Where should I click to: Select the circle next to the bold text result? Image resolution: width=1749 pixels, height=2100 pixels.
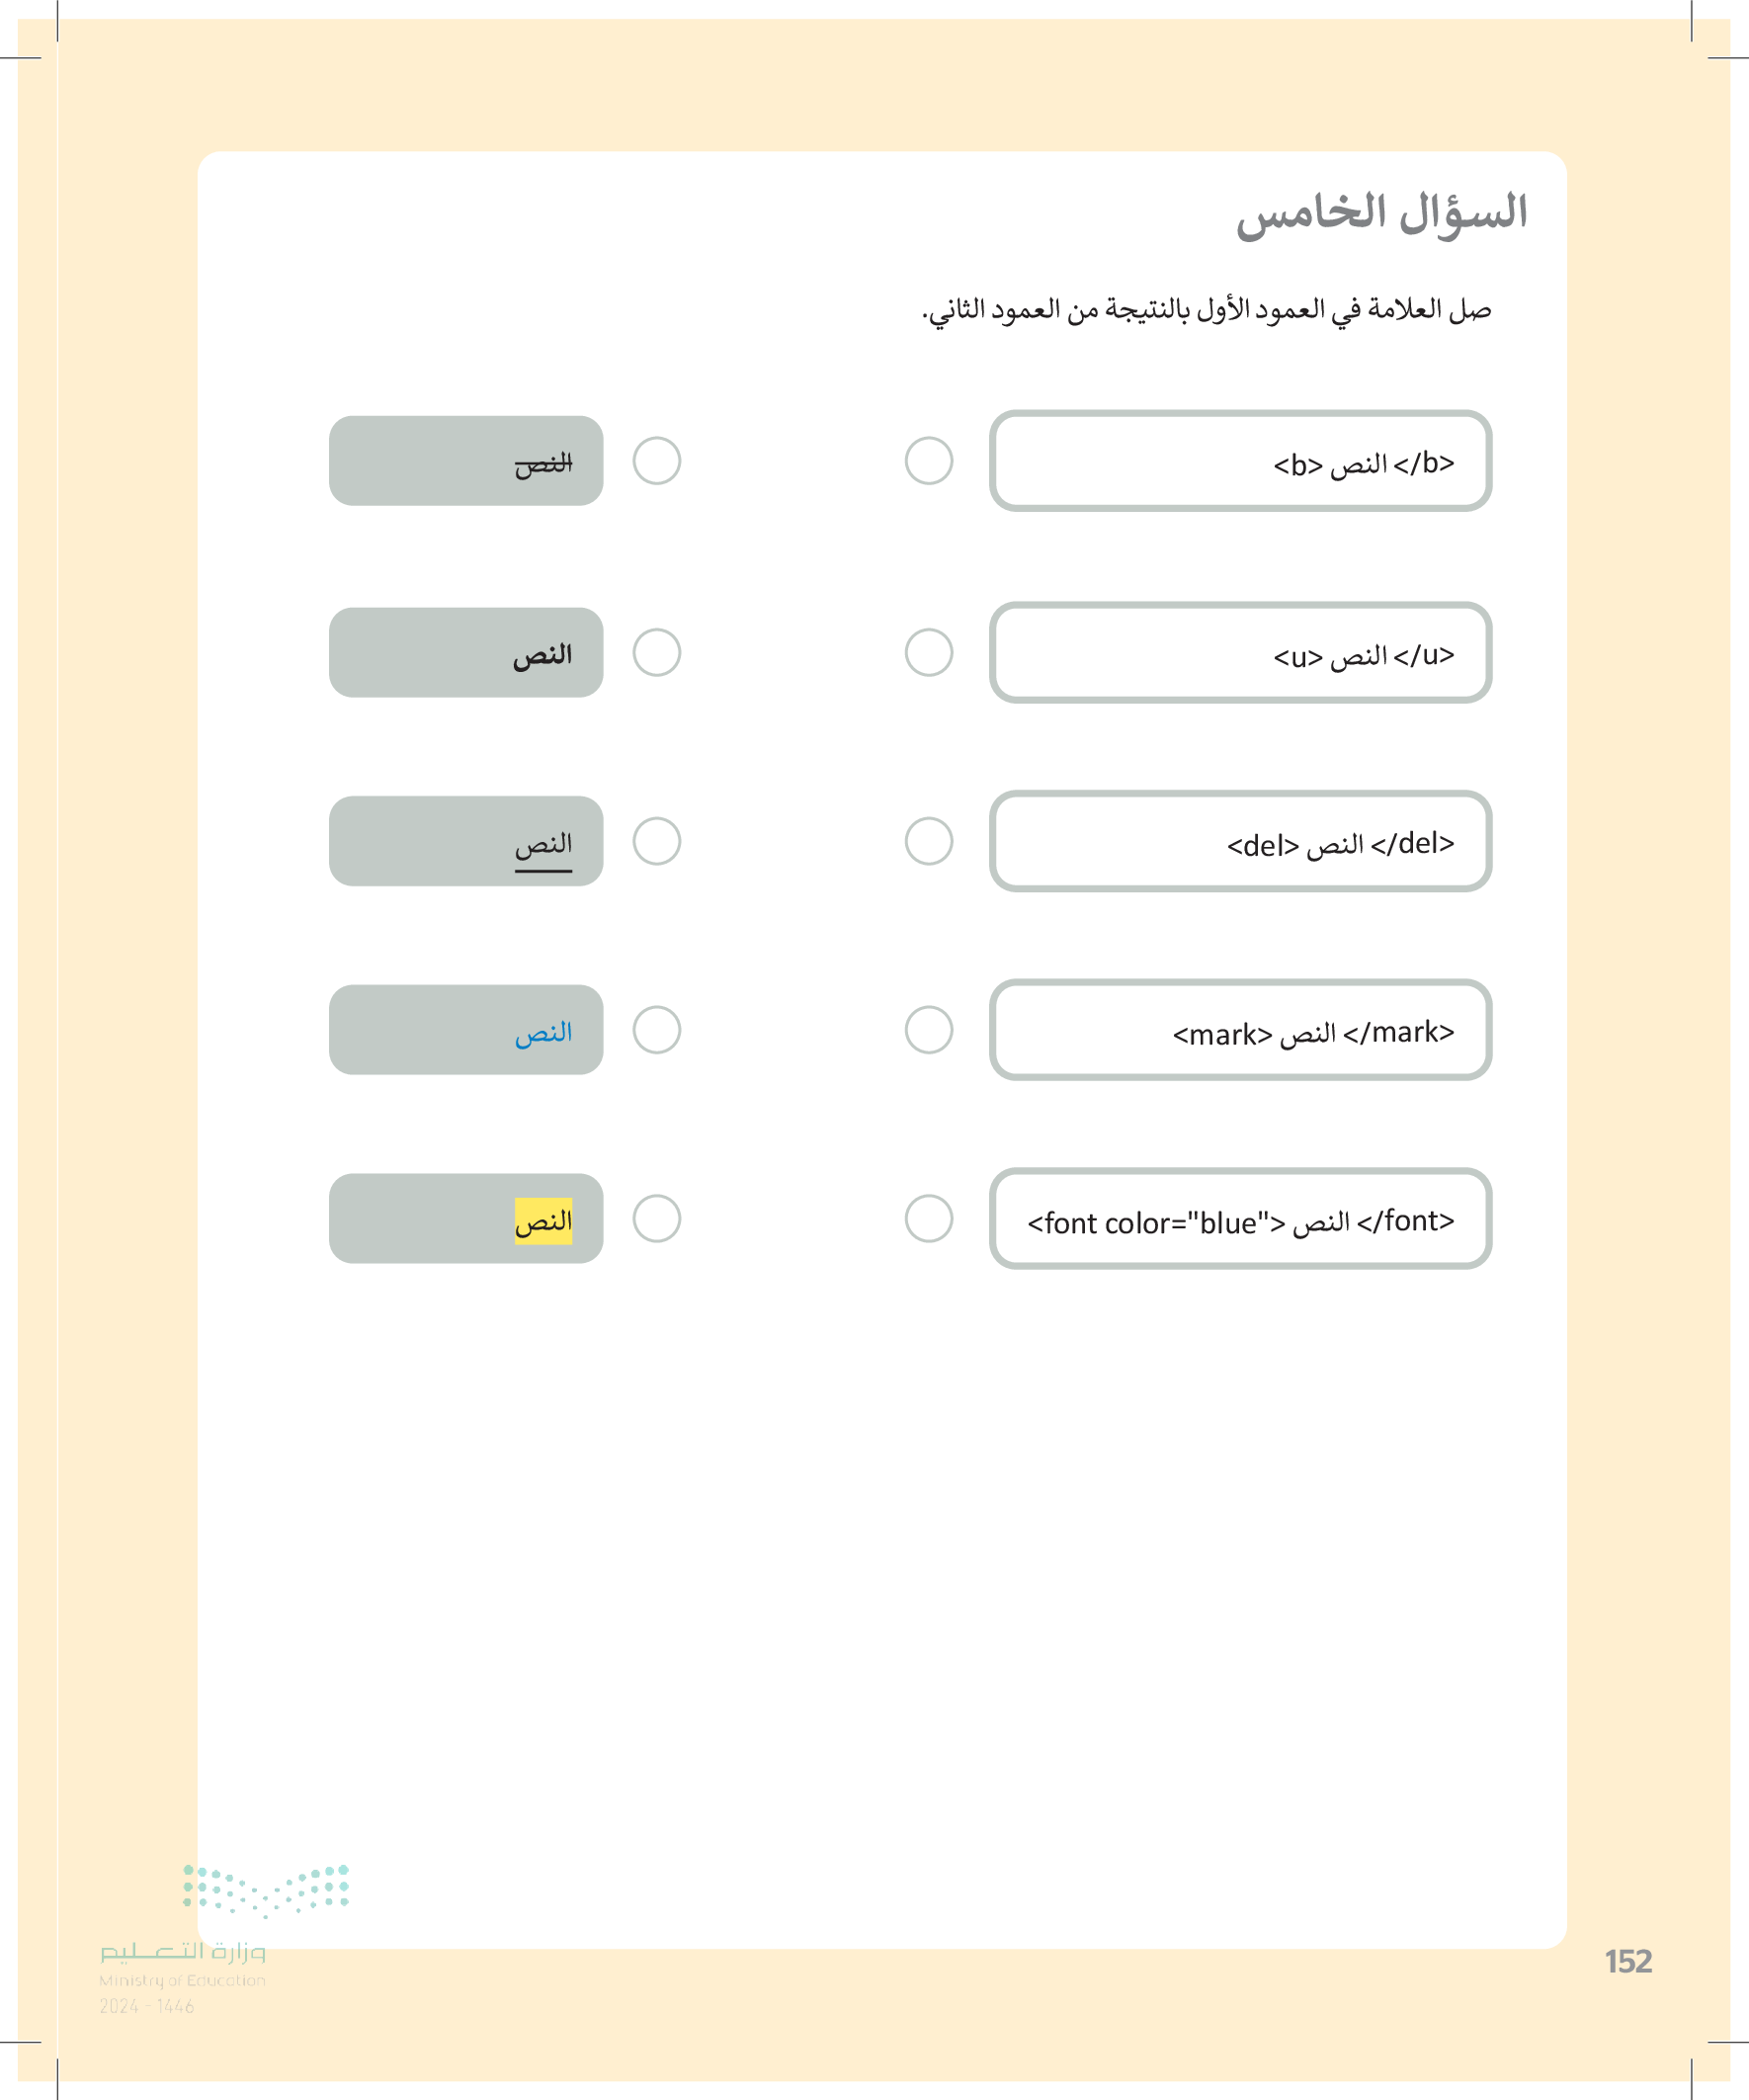point(657,652)
